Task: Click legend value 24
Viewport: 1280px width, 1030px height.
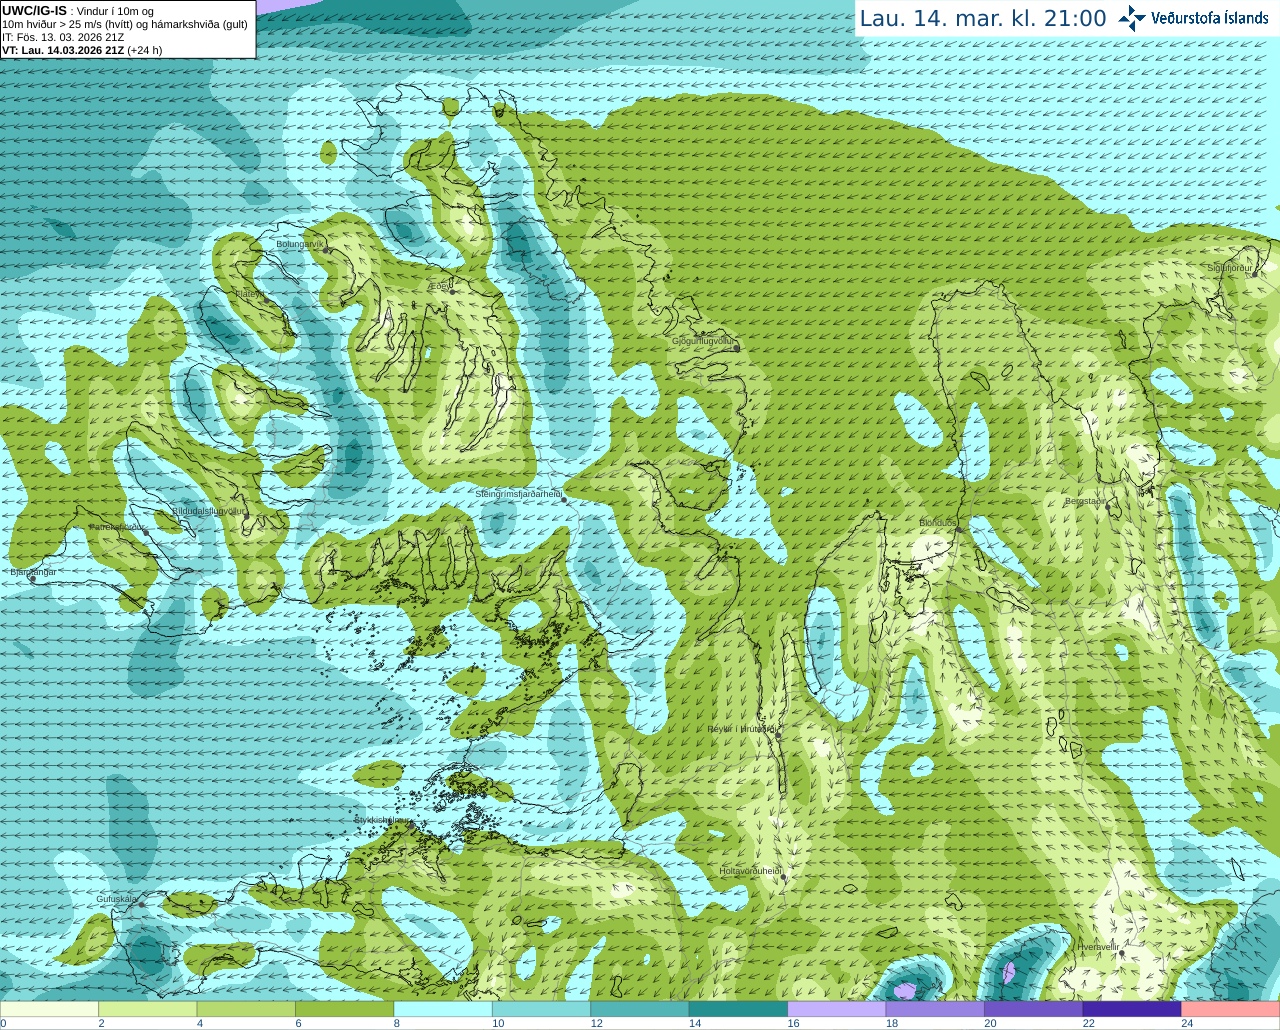Action: [1187, 1023]
